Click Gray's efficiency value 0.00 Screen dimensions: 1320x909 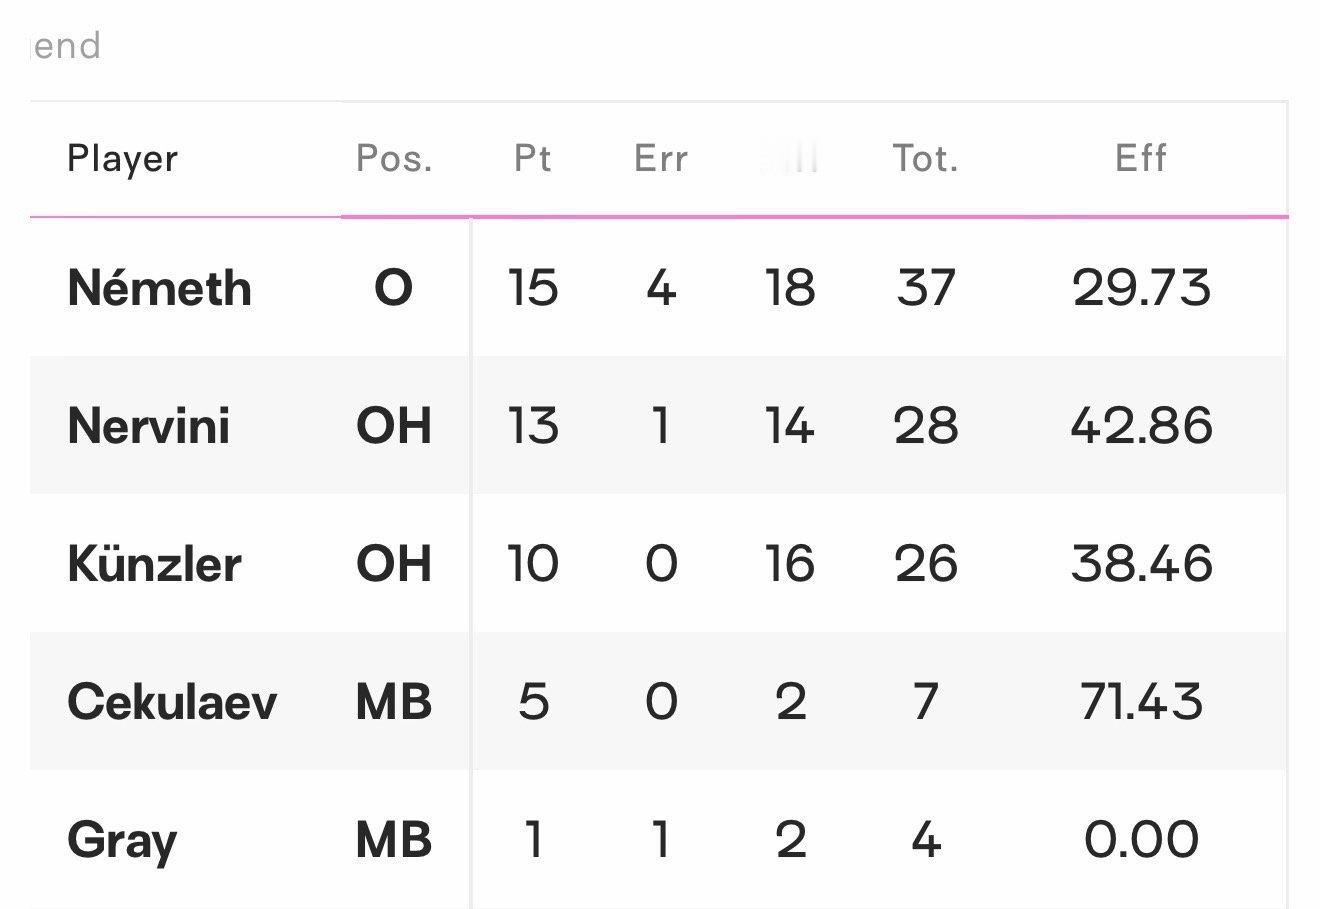click(1141, 840)
